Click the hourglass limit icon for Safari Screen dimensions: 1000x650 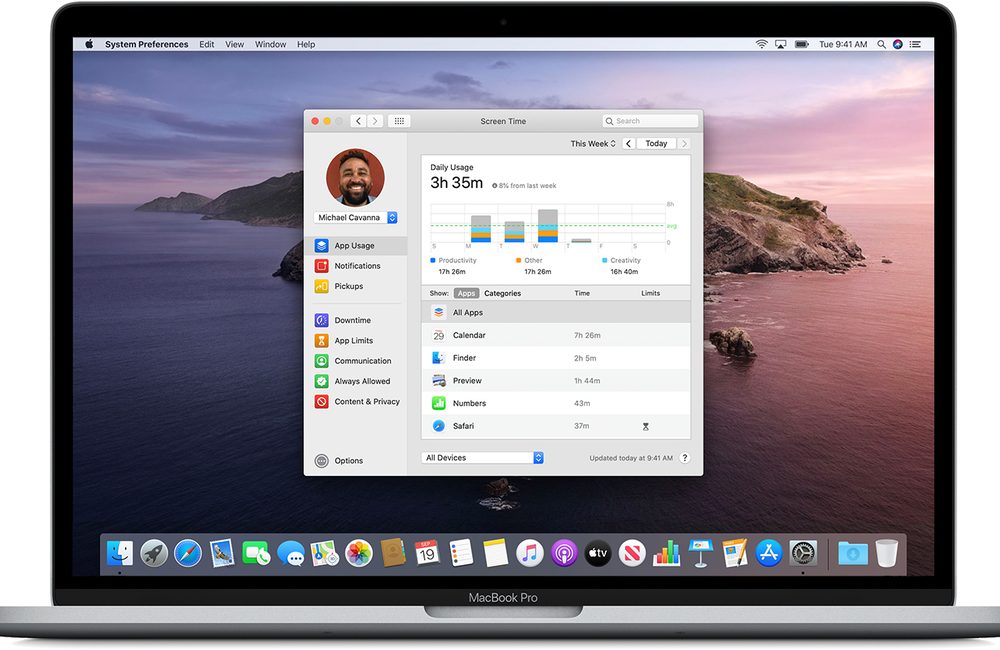click(645, 427)
